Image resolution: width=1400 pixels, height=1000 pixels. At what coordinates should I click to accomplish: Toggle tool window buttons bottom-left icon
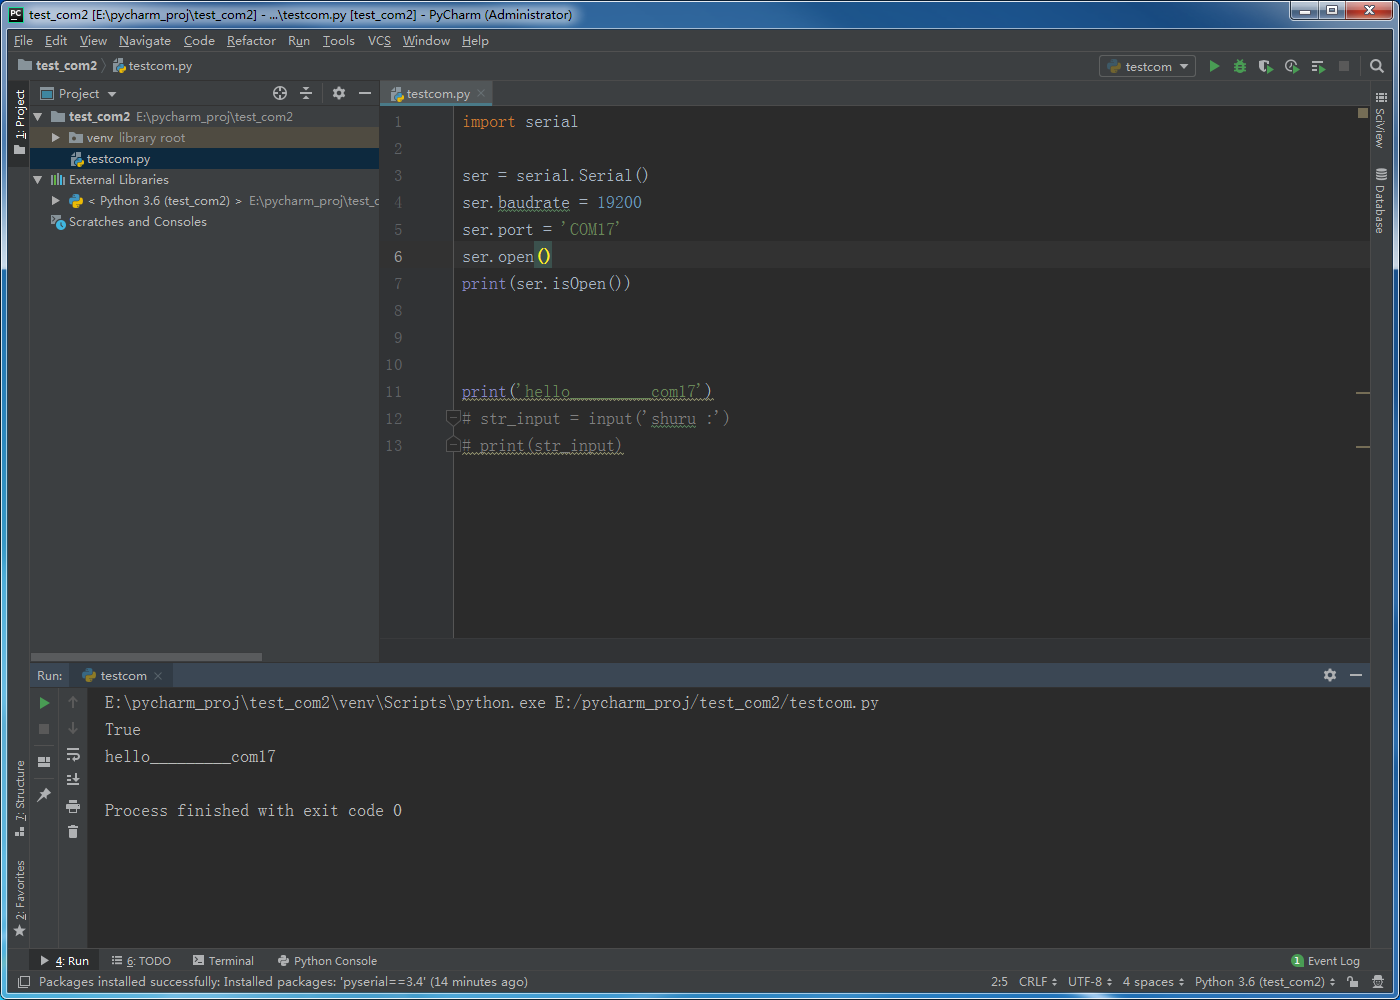pos(24,982)
